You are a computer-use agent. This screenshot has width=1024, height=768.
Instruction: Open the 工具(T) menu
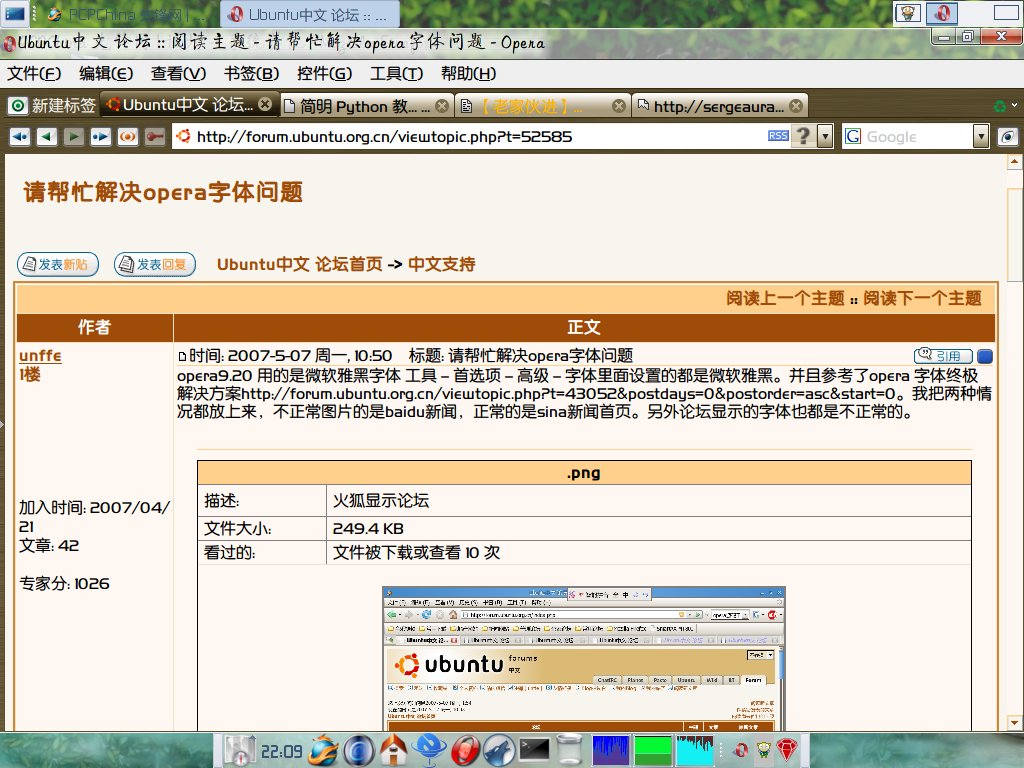(x=396, y=73)
